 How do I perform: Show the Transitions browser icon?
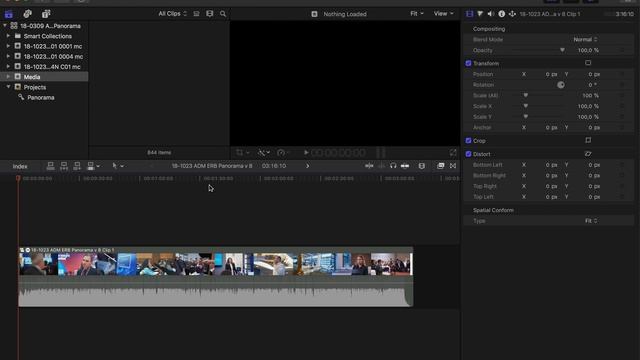point(453,166)
